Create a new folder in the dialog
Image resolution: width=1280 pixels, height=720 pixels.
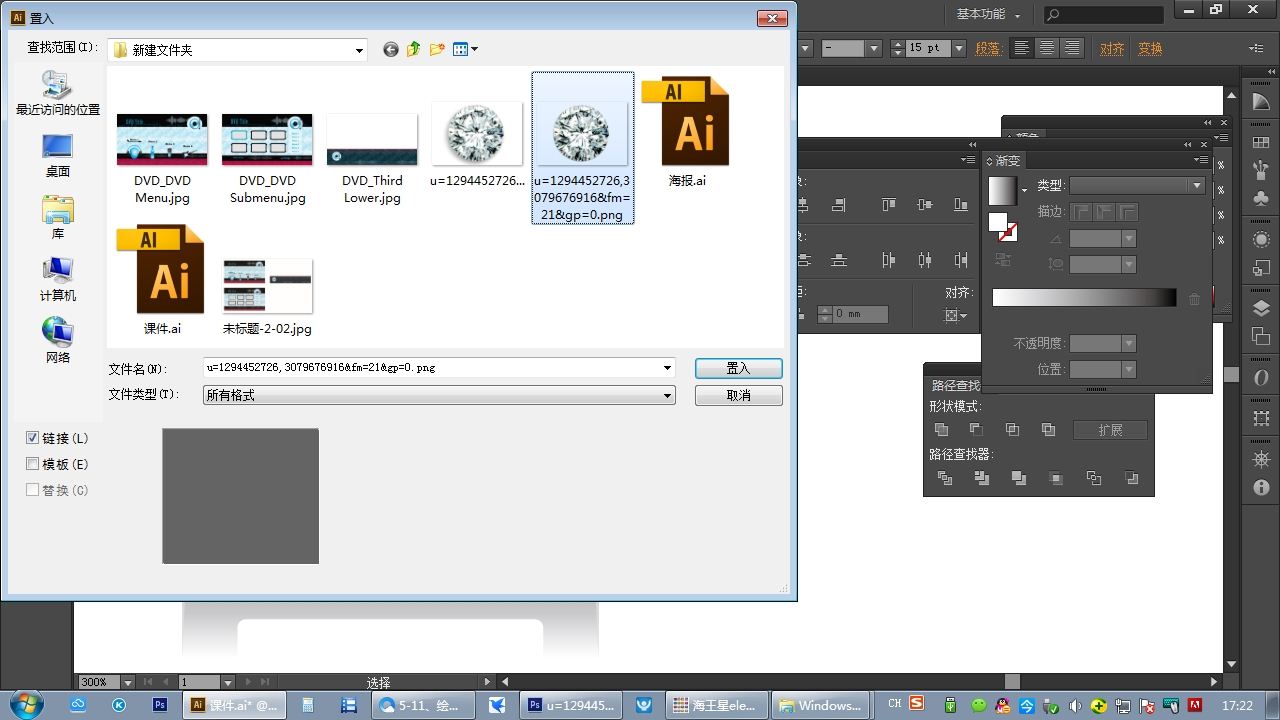(437, 49)
